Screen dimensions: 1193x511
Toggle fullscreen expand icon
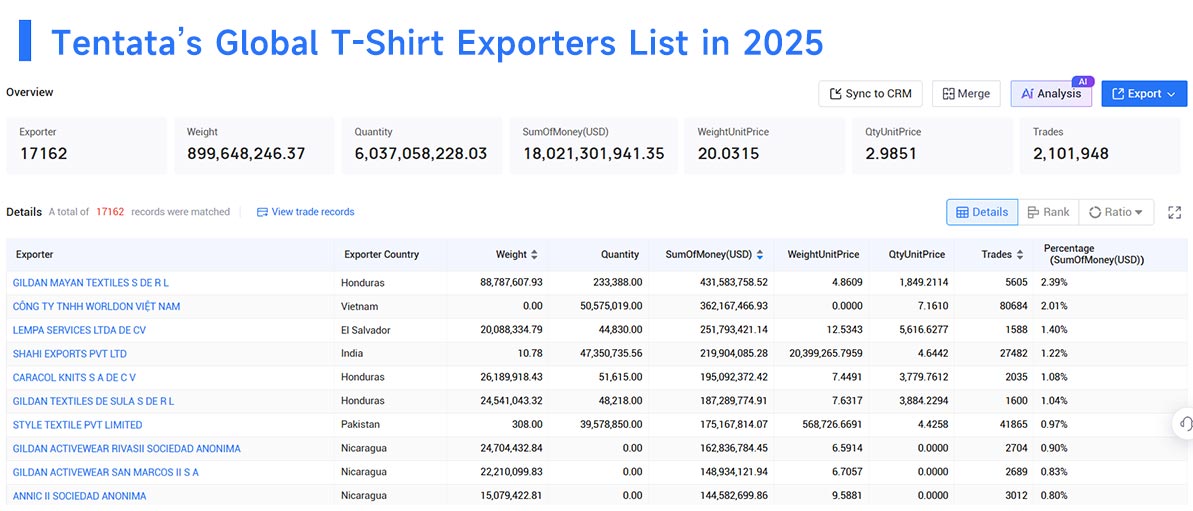[1174, 213]
